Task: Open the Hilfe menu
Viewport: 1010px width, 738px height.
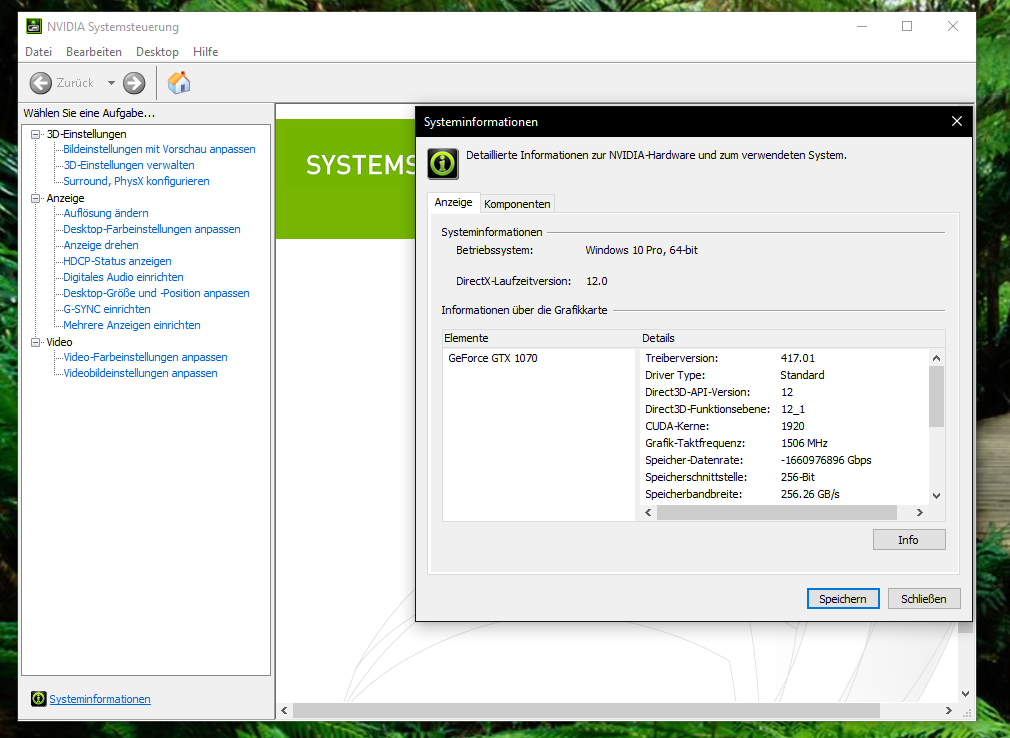Action: pyautogui.click(x=205, y=52)
